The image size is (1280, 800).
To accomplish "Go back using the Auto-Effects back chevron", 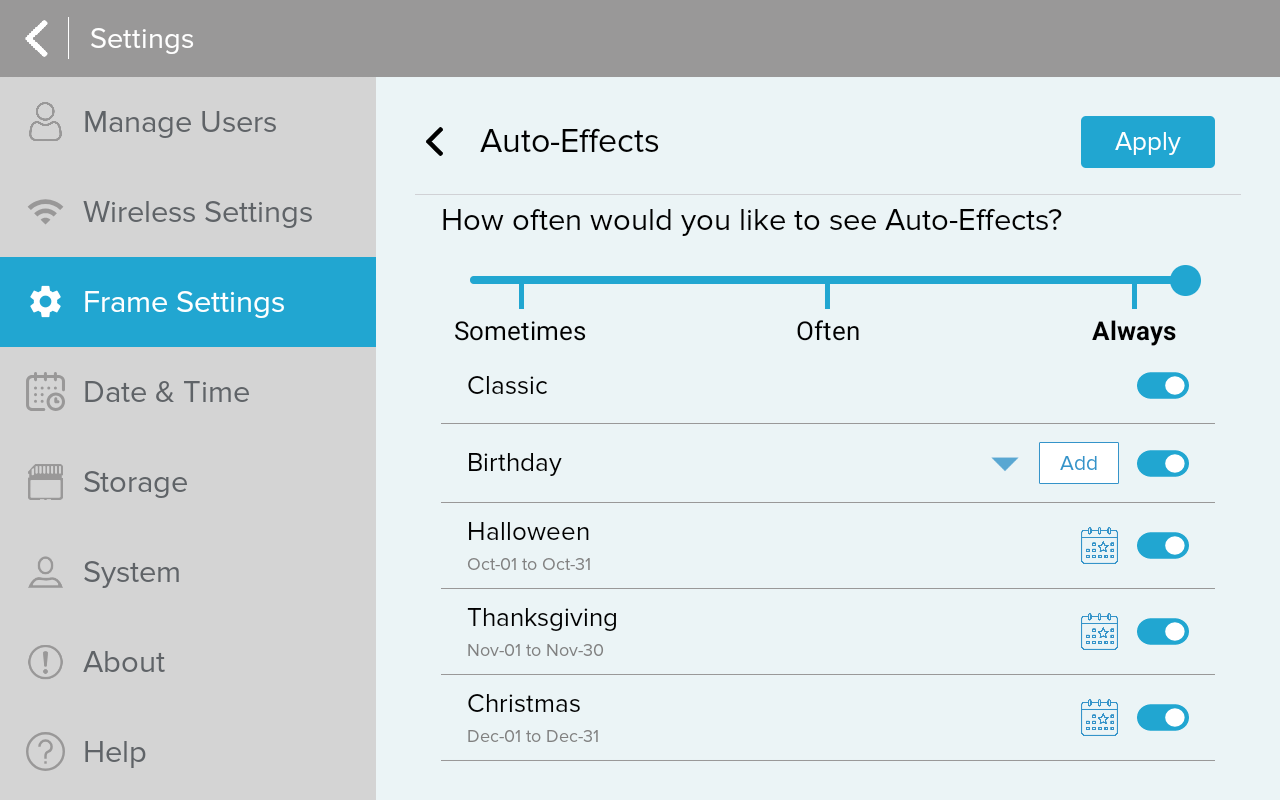I will pyautogui.click(x=435, y=142).
